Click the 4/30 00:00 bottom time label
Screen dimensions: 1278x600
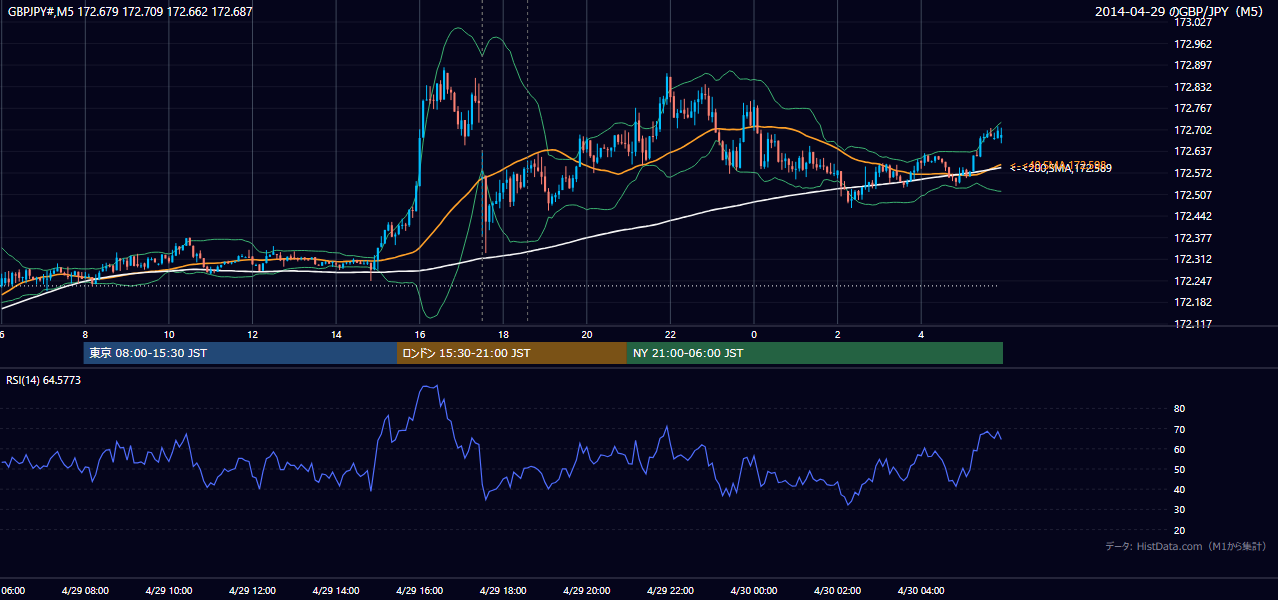coord(753,591)
